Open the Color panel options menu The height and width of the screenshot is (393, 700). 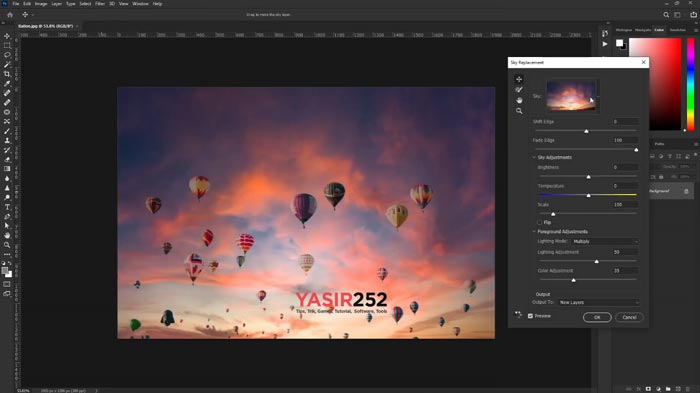(x=696, y=30)
